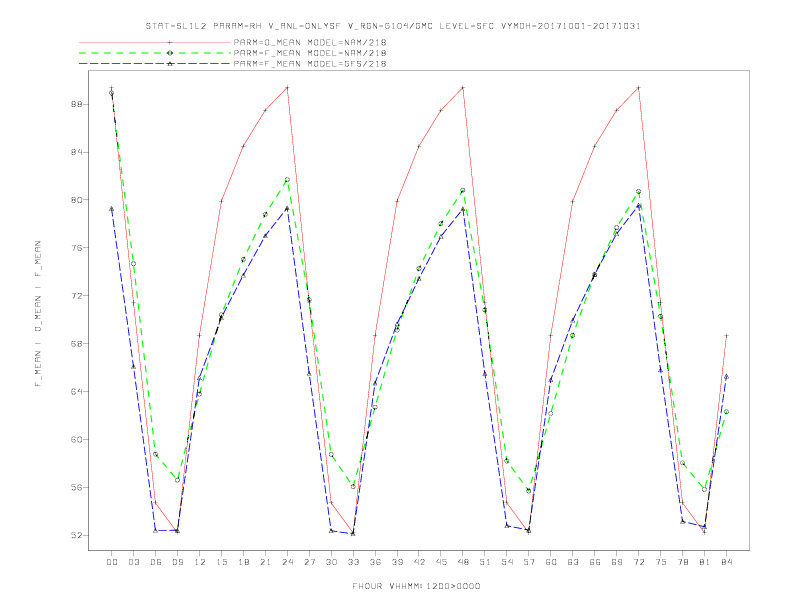Select legend text PARM=F_MEAN MODEL=NAM/218
Viewport: 792px width, 612px height.
click(310, 53)
